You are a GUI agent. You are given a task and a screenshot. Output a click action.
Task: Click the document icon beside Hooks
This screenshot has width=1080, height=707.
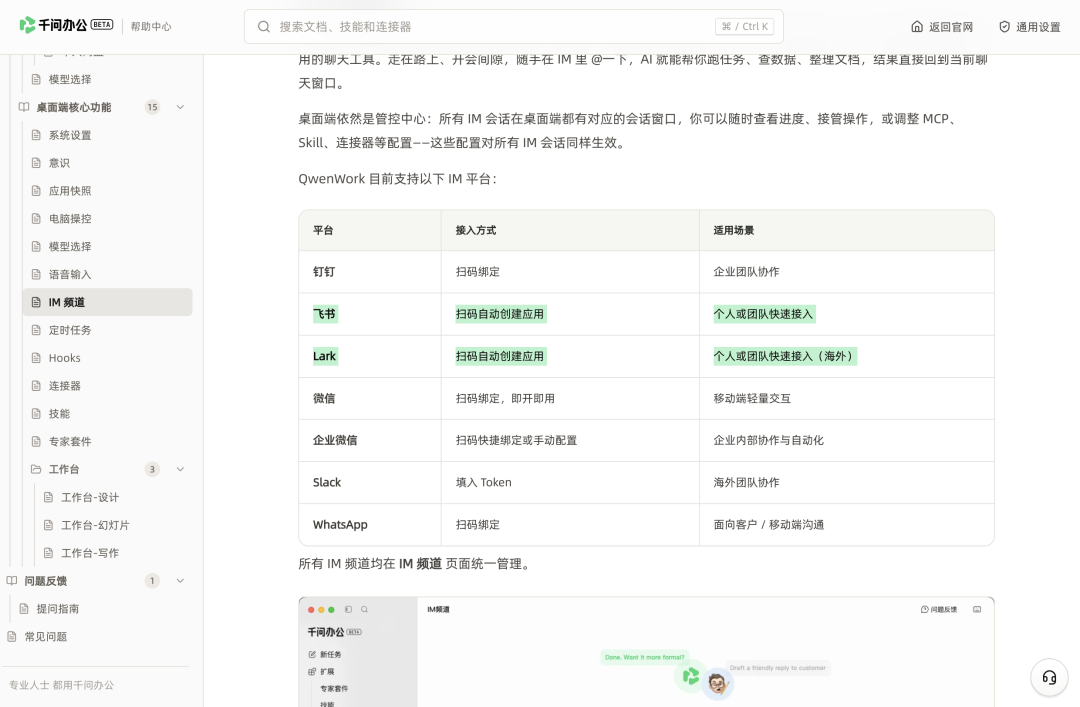pos(37,358)
